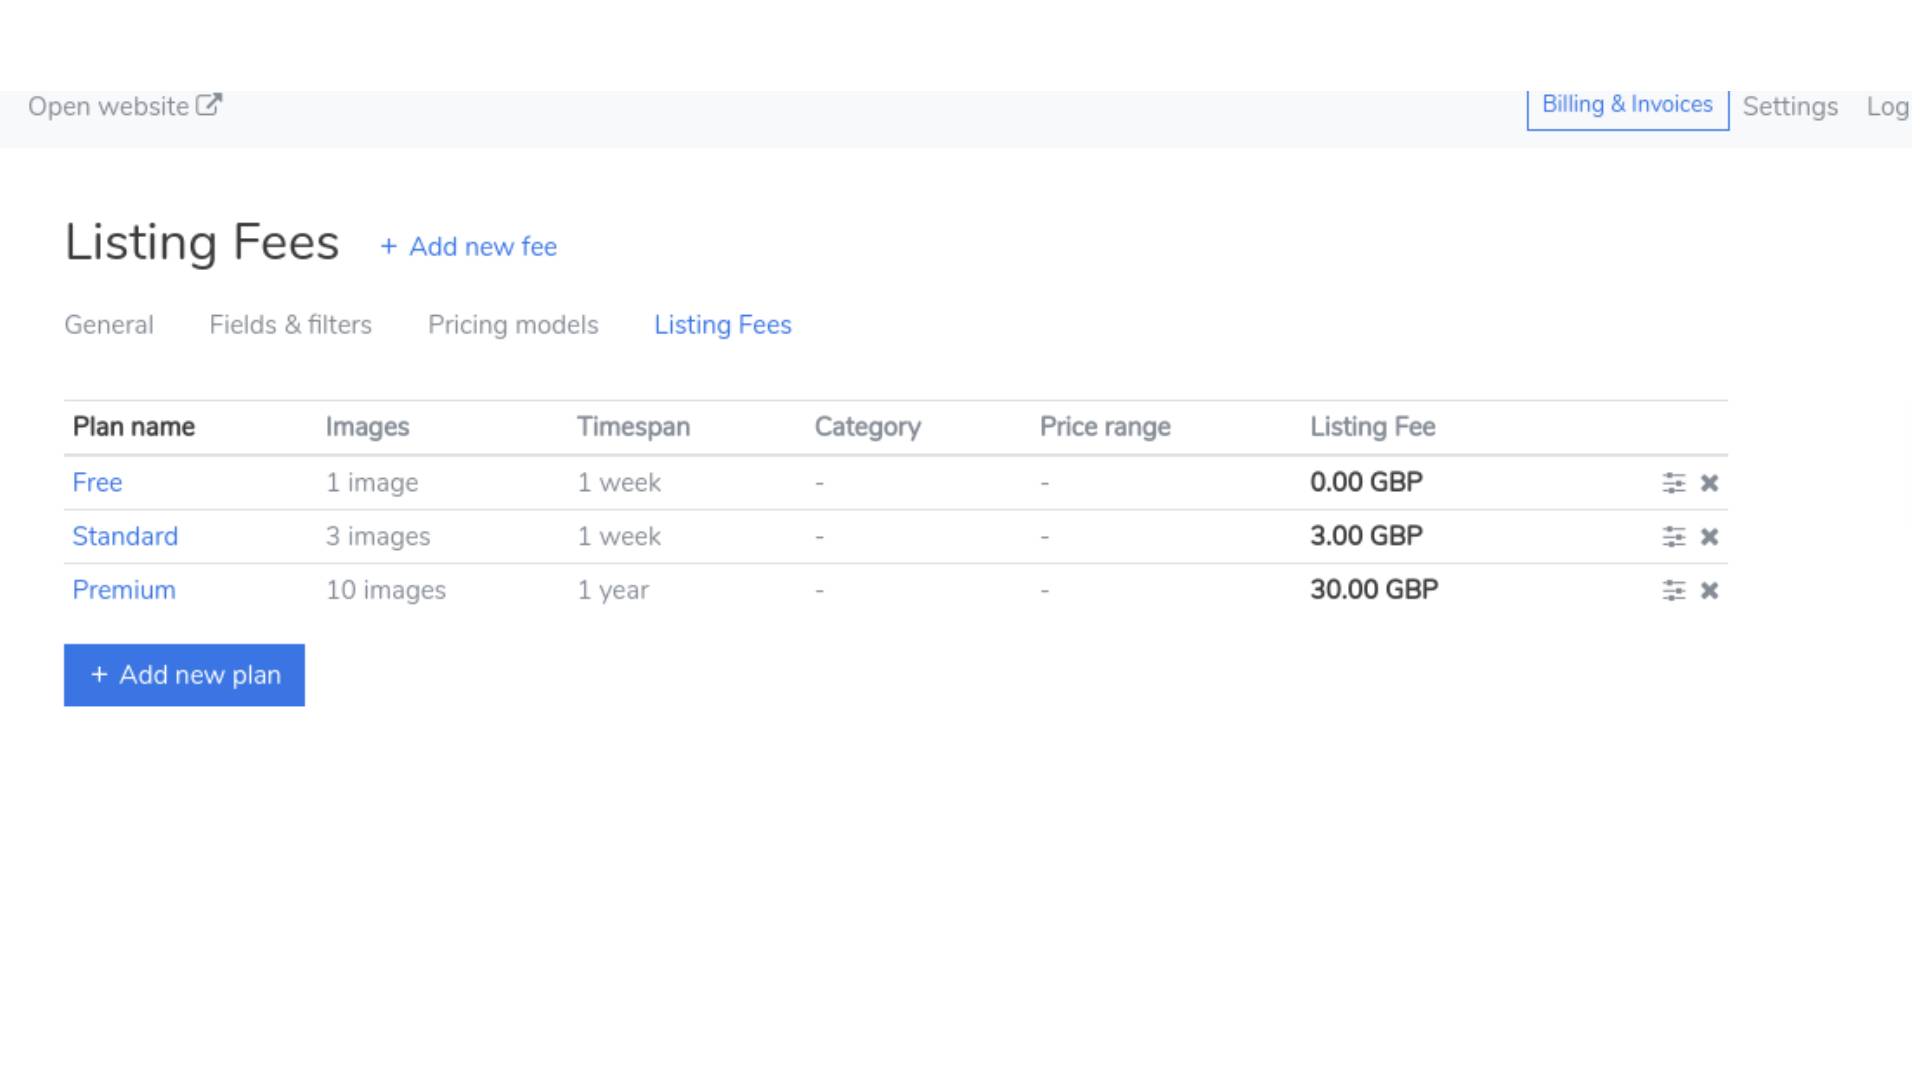Viewport: 1920px width, 1080px height.
Task: Switch to the General tab
Action: click(109, 325)
